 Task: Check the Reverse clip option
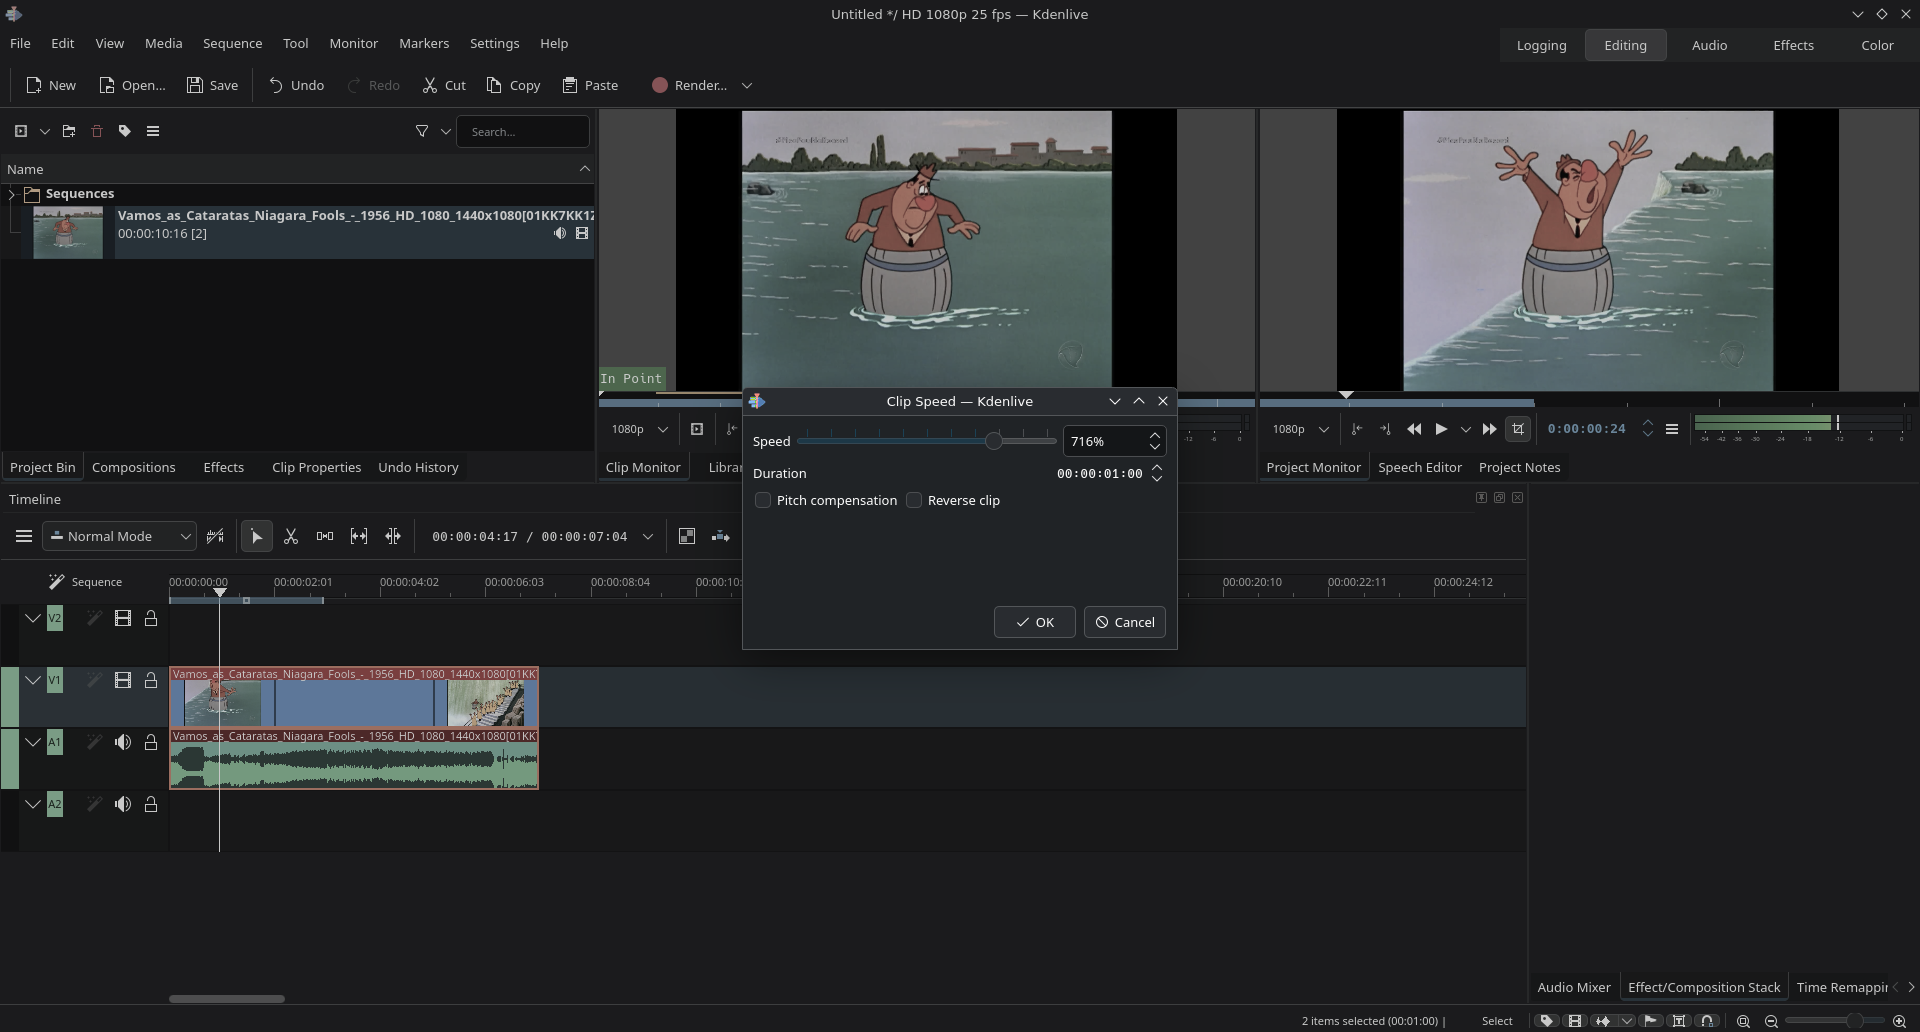click(915, 500)
